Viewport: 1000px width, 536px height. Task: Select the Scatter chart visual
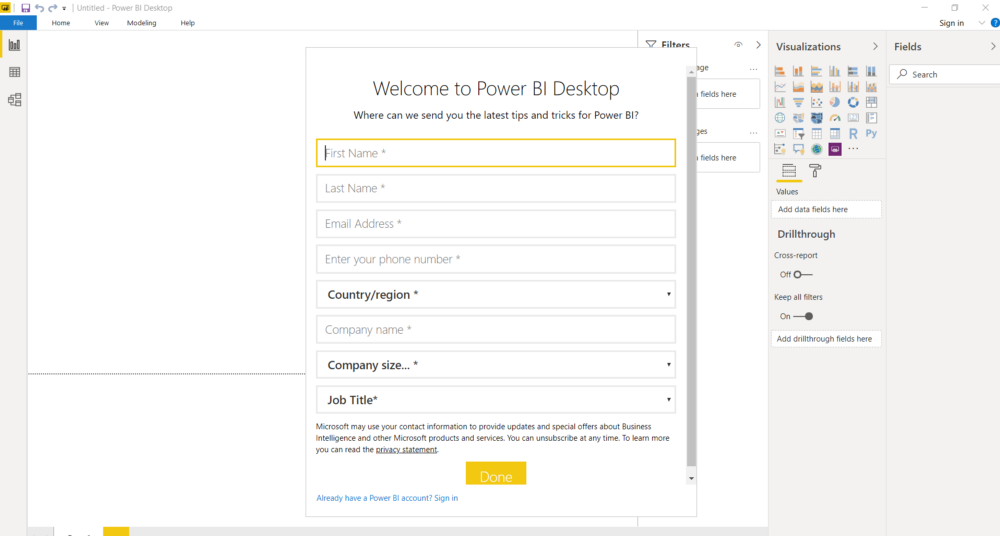click(x=816, y=102)
